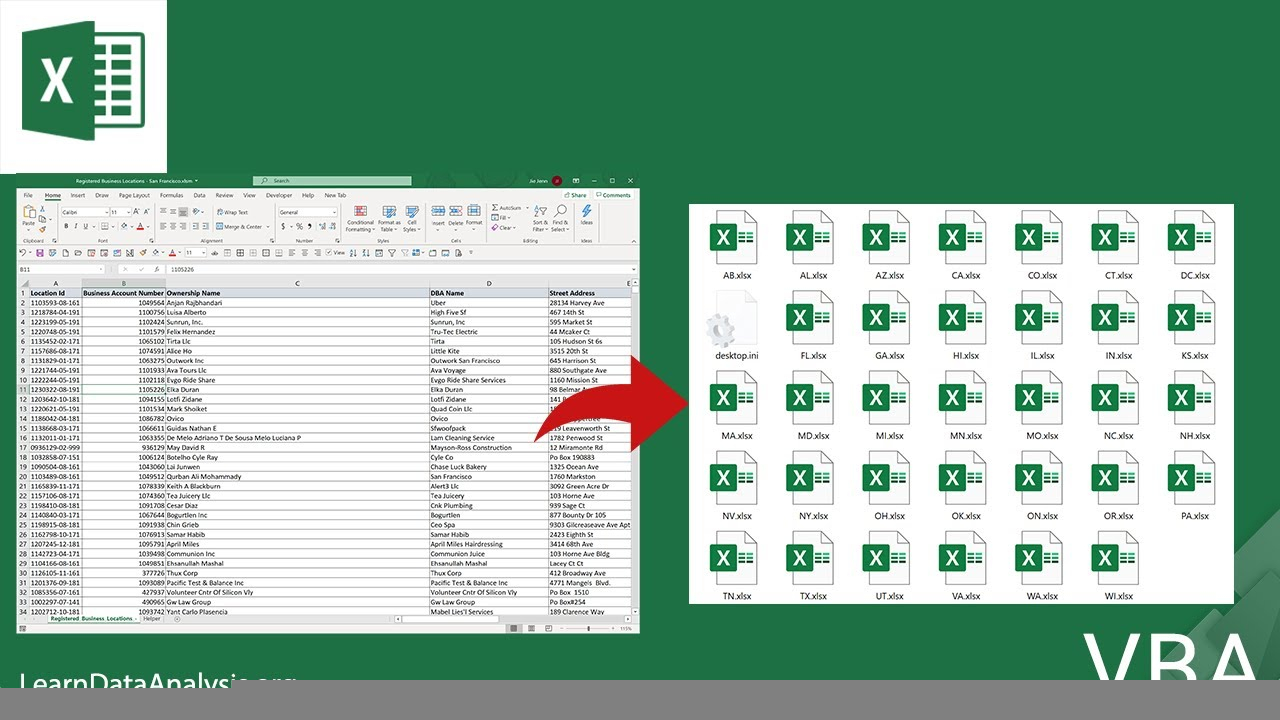Click the Cut scissors icon
Image resolution: width=1280 pixels, height=720 pixels.
(42, 209)
